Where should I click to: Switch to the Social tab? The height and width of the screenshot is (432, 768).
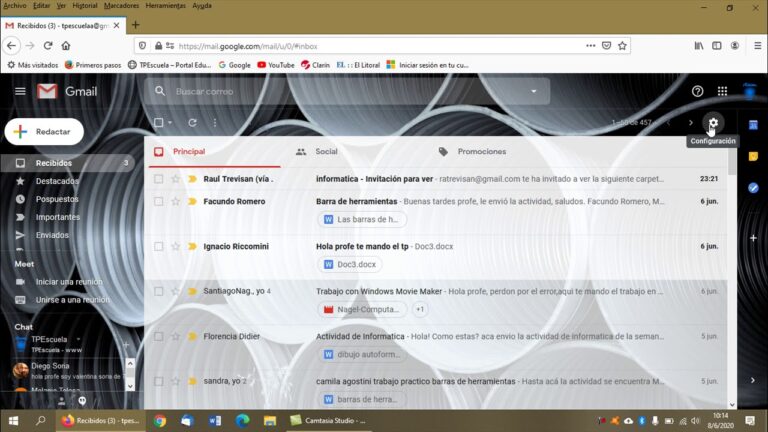point(317,152)
